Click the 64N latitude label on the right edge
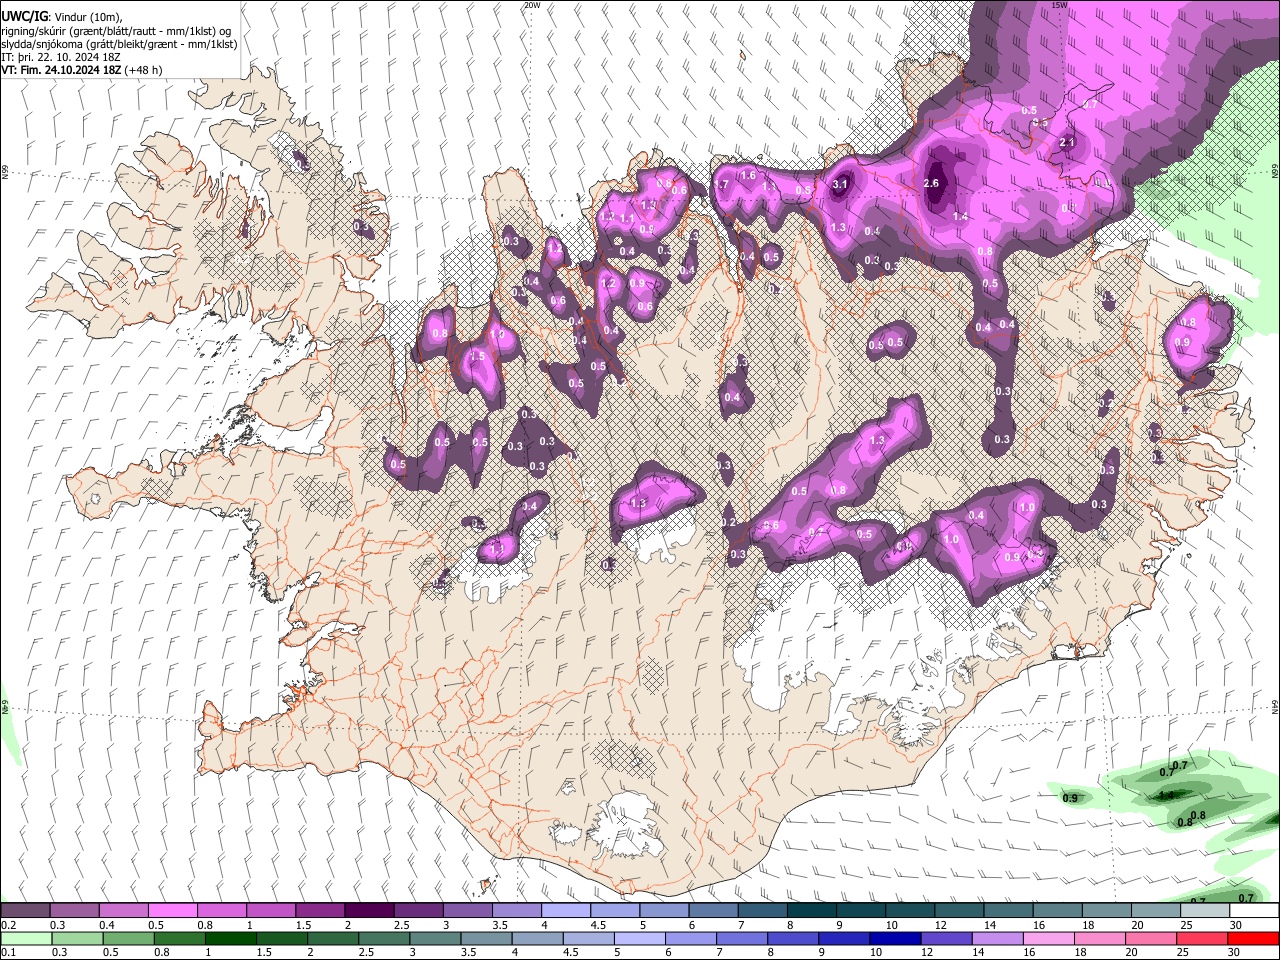 (x=1275, y=706)
